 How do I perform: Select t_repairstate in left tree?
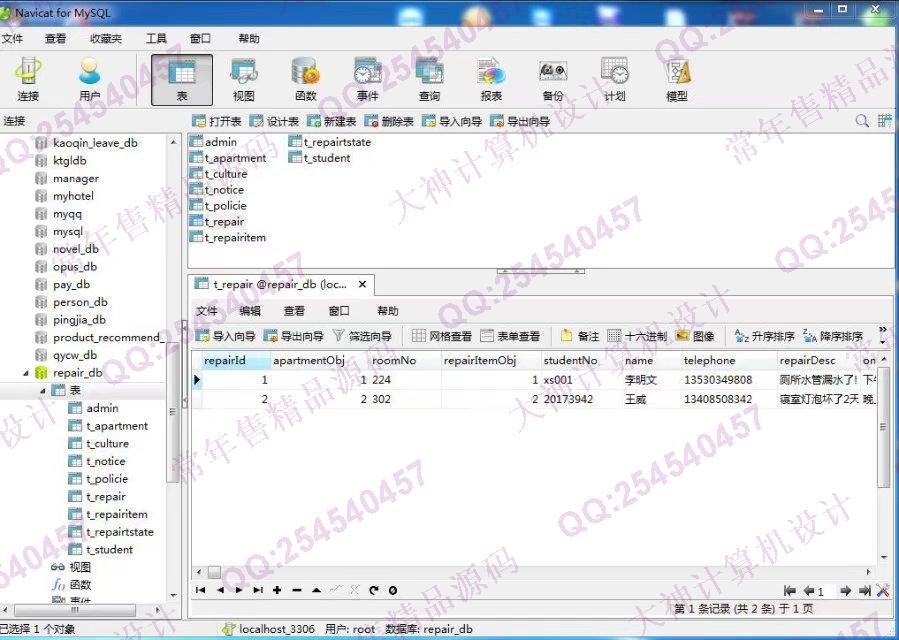(x=120, y=532)
